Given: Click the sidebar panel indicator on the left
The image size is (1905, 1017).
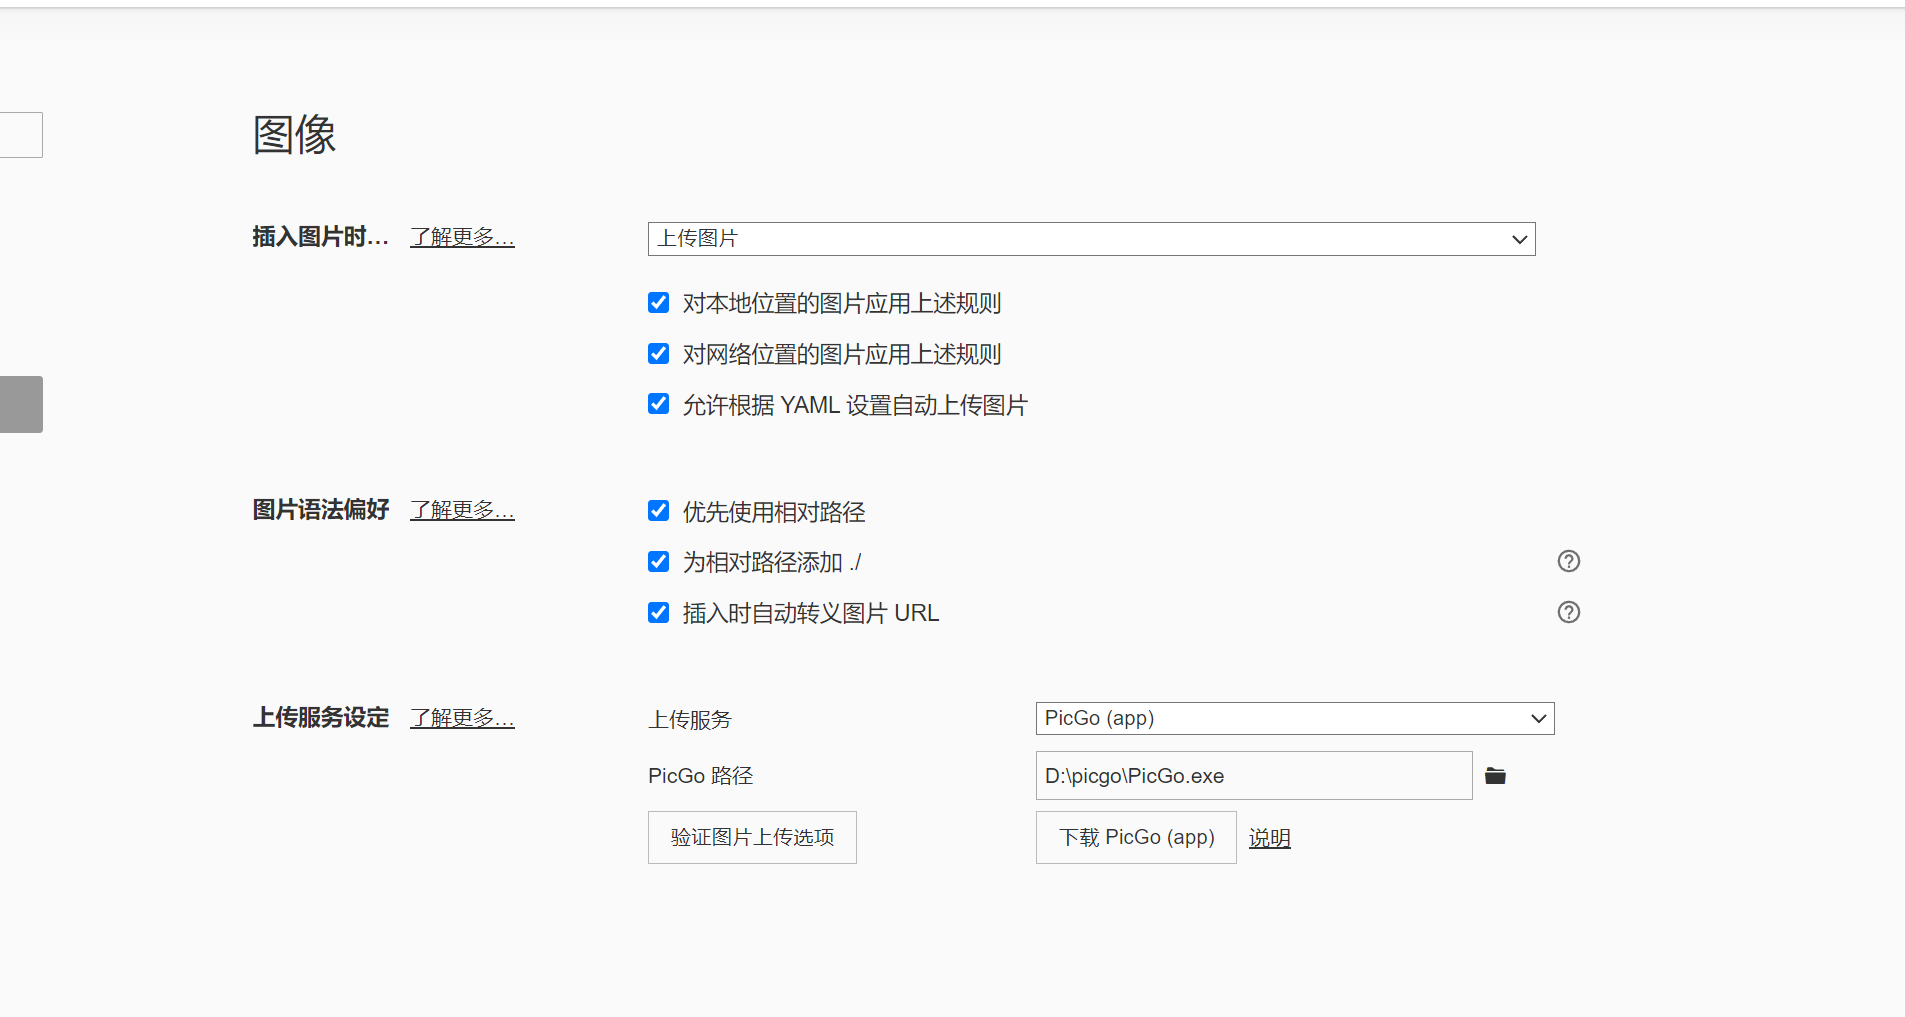Looking at the screenshot, I should tap(21, 403).
